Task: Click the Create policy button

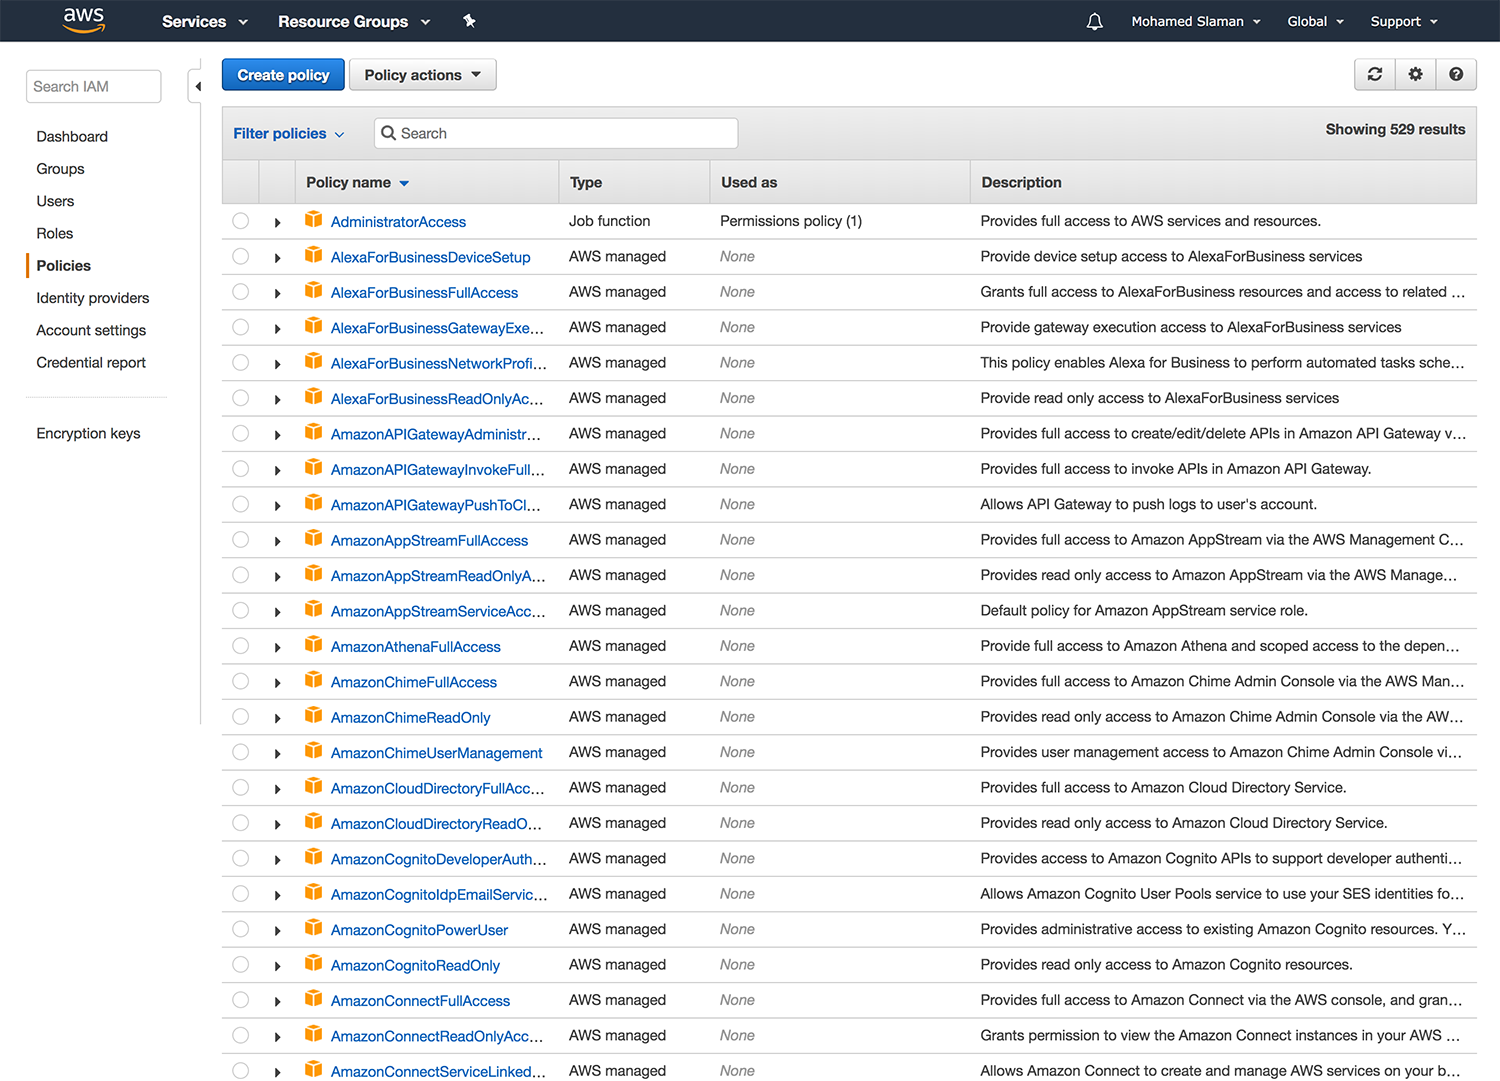Action: pos(283,75)
